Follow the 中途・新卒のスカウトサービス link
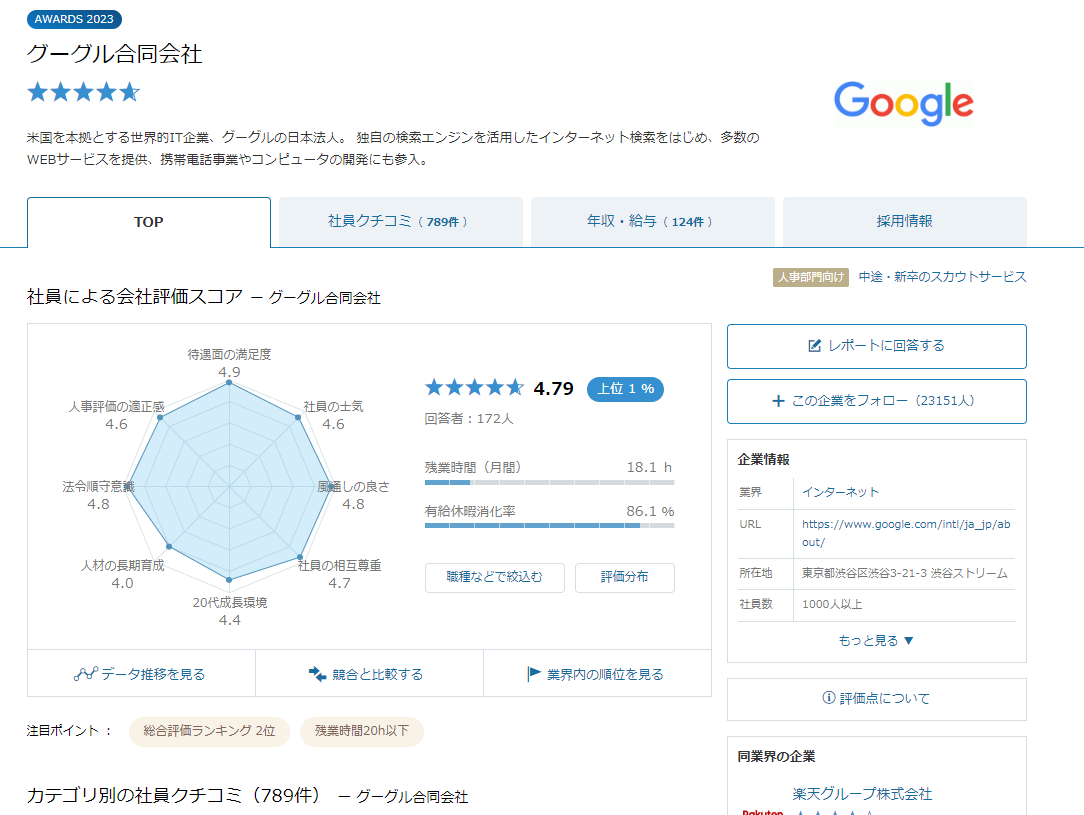 (939, 277)
